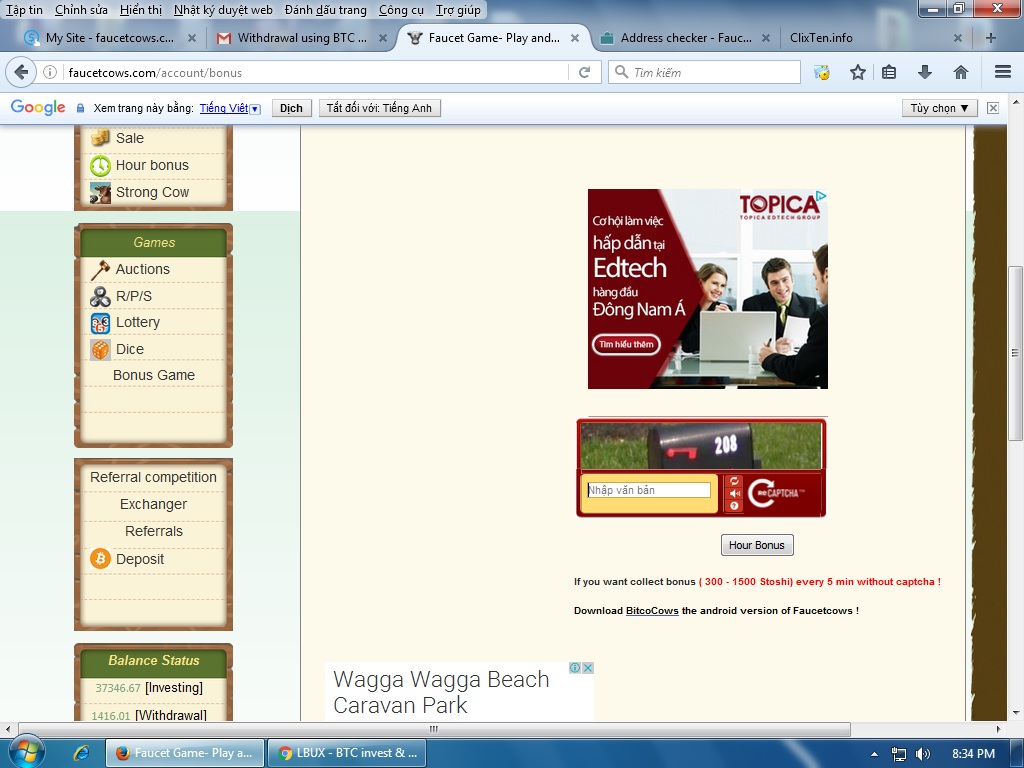
Task: Open a new browser tab
Action: [x=991, y=38]
